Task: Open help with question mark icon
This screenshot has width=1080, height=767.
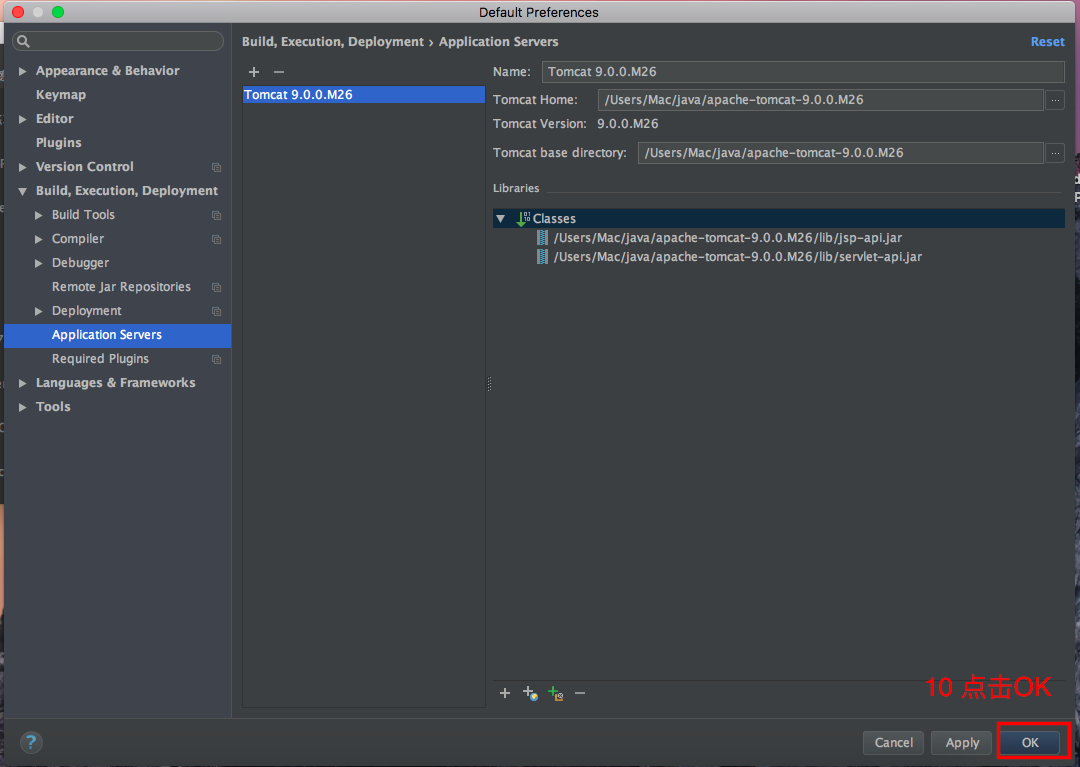Action: (31, 742)
